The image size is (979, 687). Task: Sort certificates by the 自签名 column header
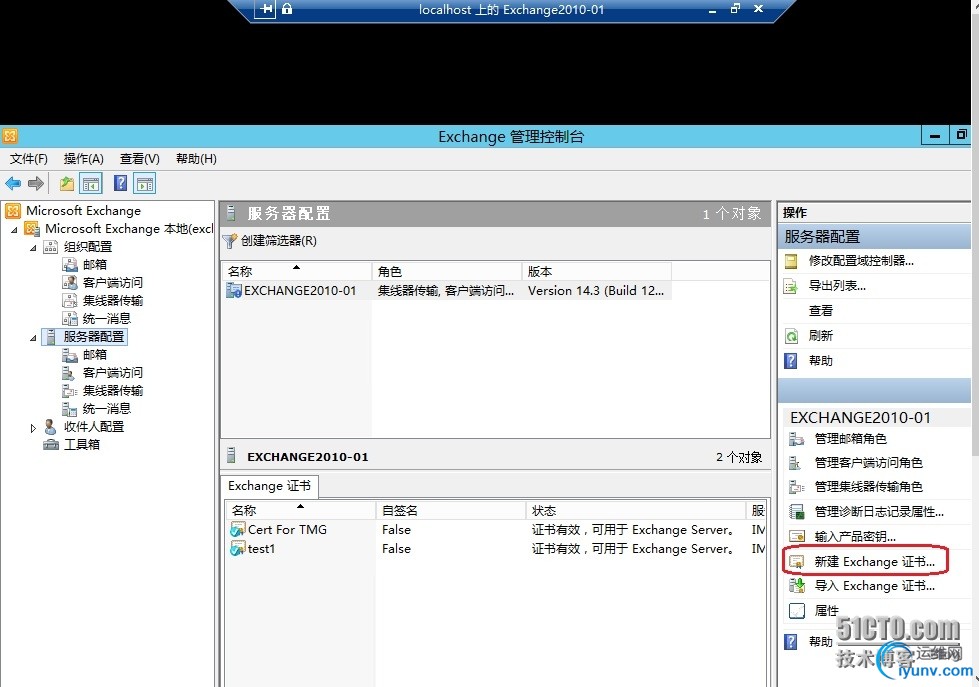coord(451,510)
